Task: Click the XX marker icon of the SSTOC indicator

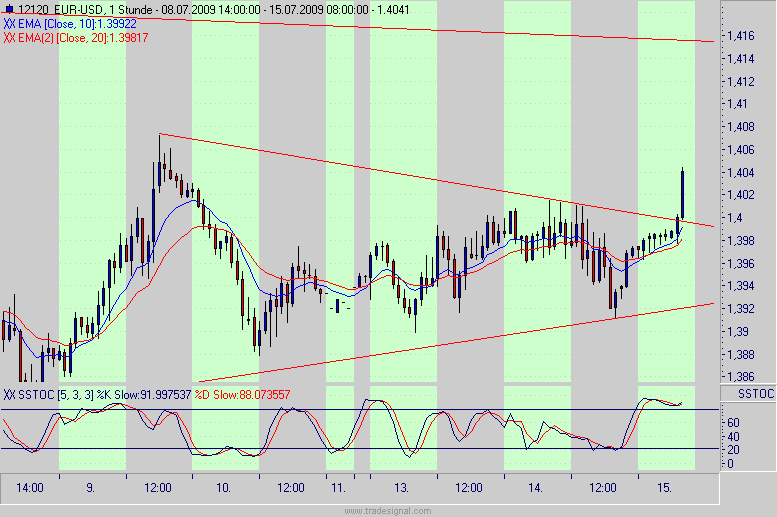Action: pyautogui.click(x=9, y=395)
